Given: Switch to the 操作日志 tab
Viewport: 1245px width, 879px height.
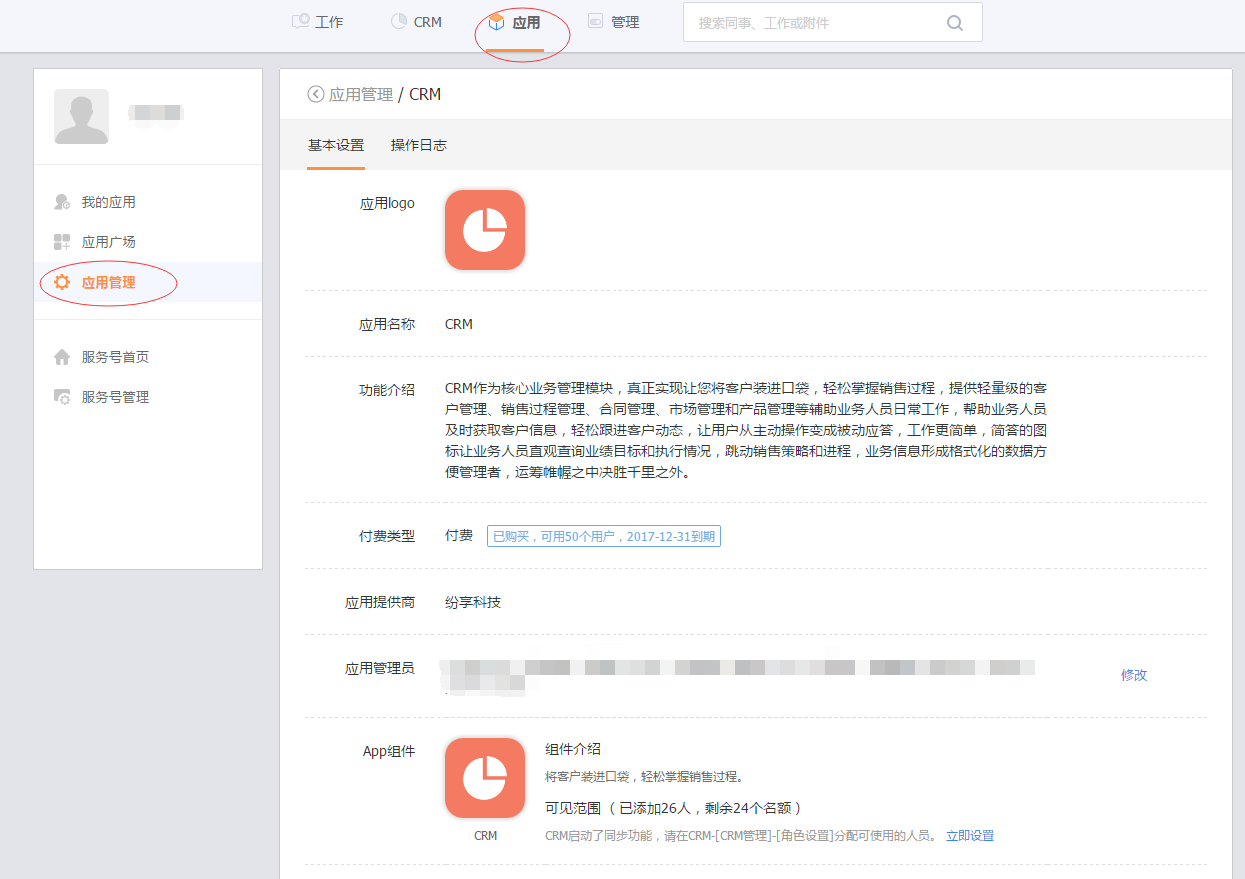Looking at the screenshot, I should coord(418,145).
